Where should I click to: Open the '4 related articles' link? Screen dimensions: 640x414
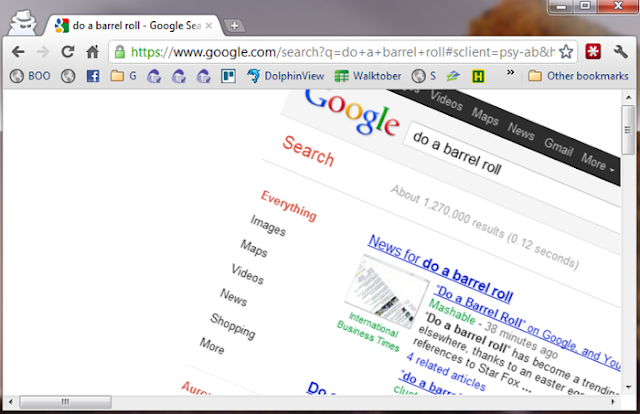[446, 372]
